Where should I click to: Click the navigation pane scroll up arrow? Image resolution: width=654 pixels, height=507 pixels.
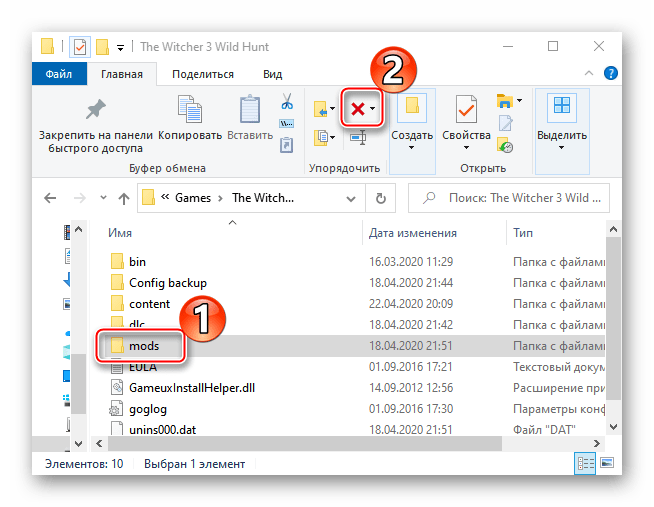(78, 229)
